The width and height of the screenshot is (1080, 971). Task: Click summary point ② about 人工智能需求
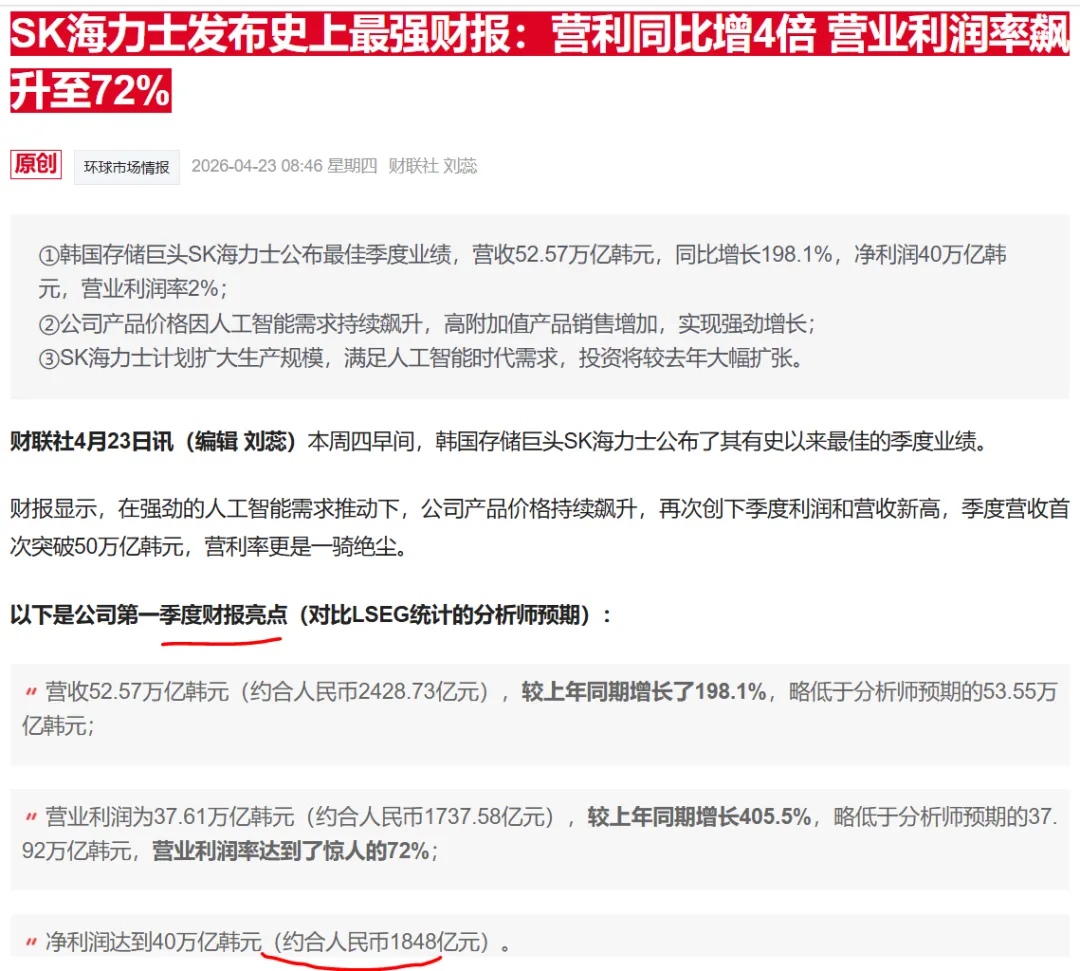(427, 324)
